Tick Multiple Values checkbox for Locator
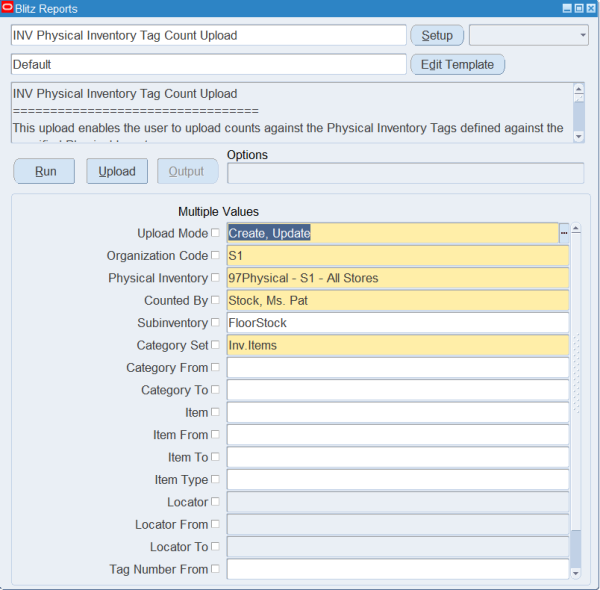This screenshot has width=600, height=590. click(x=215, y=501)
